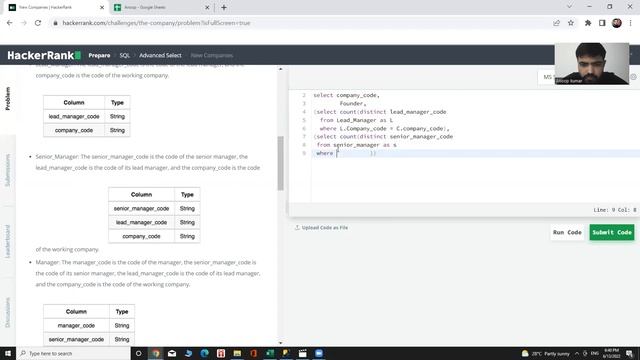This screenshot has width=640, height=360.
Task: Open the Windows Start menu
Action: tap(8, 353)
